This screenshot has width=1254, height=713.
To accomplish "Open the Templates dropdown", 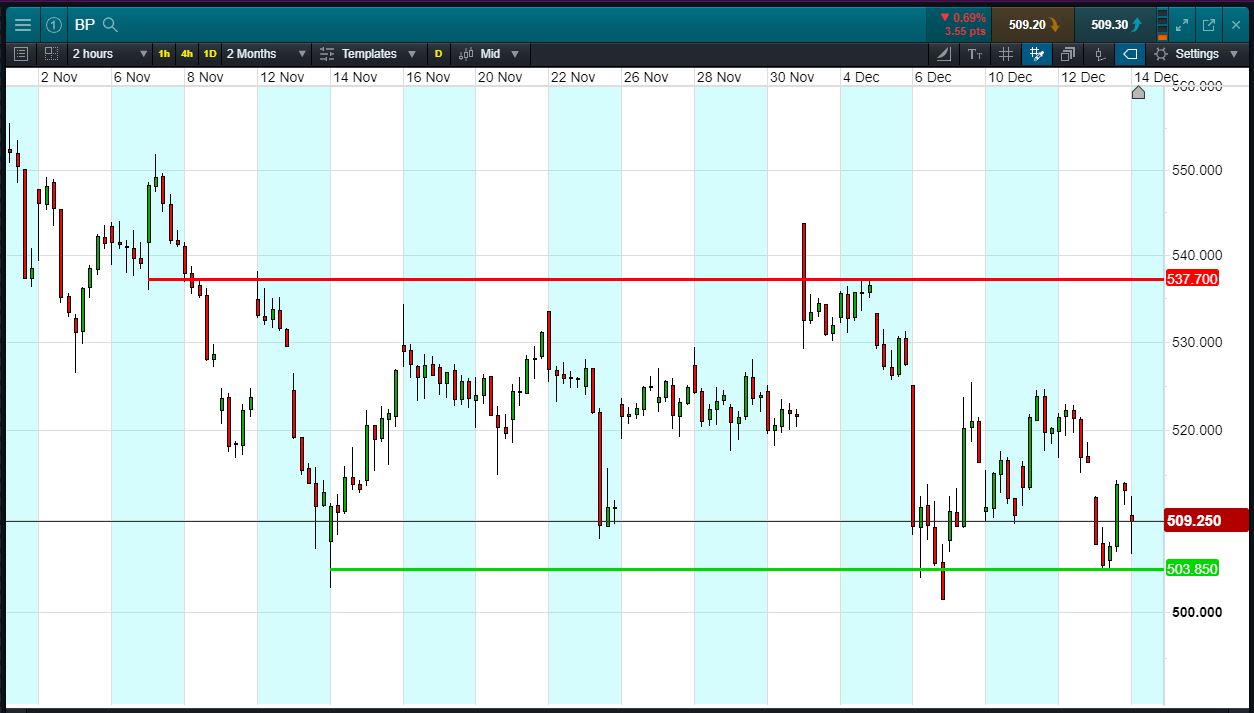I will [x=378, y=54].
